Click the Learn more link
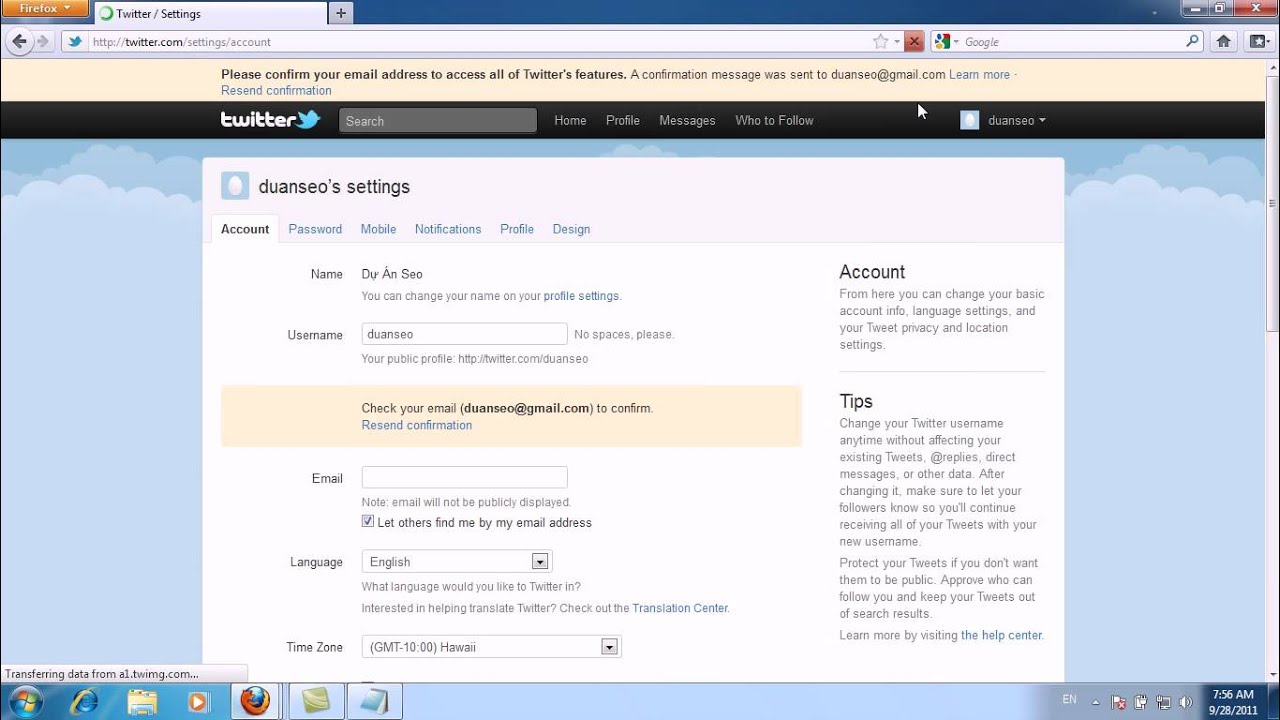Image resolution: width=1280 pixels, height=720 pixels. 979,74
